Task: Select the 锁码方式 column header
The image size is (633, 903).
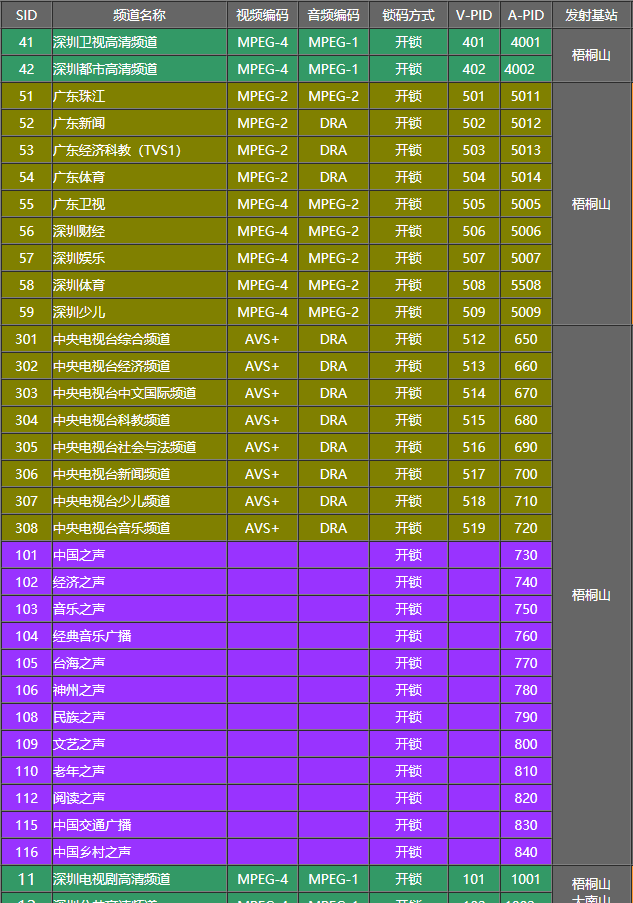Action: click(x=408, y=15)
